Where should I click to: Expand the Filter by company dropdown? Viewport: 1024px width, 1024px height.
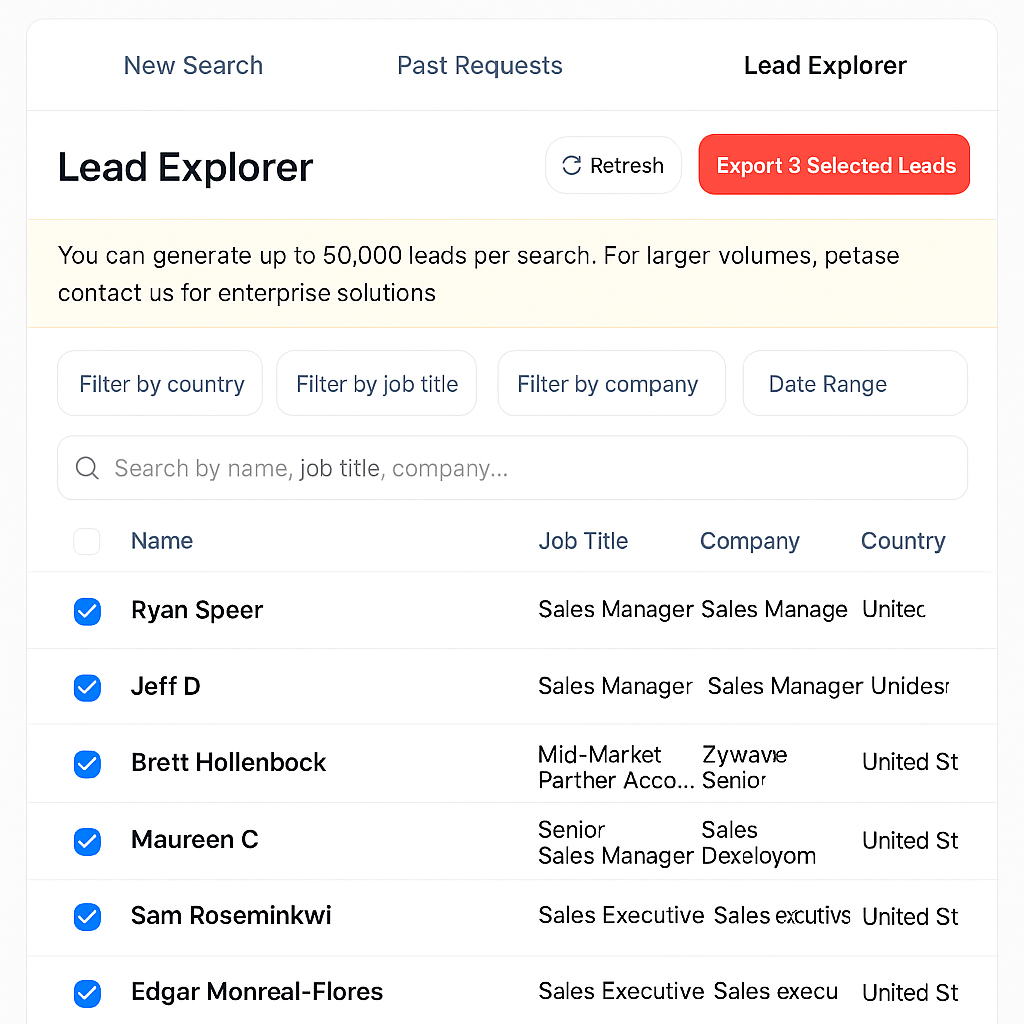coord(611,383)
